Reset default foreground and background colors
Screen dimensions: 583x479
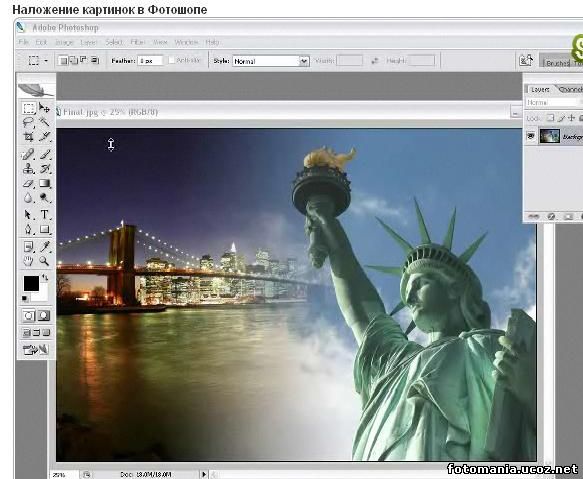(x=25, y=298)
